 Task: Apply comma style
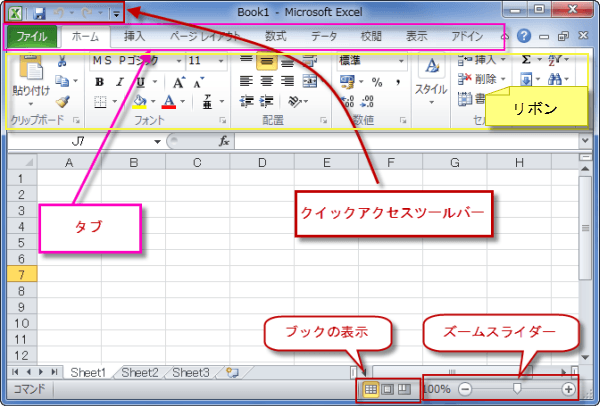point(398,82)
